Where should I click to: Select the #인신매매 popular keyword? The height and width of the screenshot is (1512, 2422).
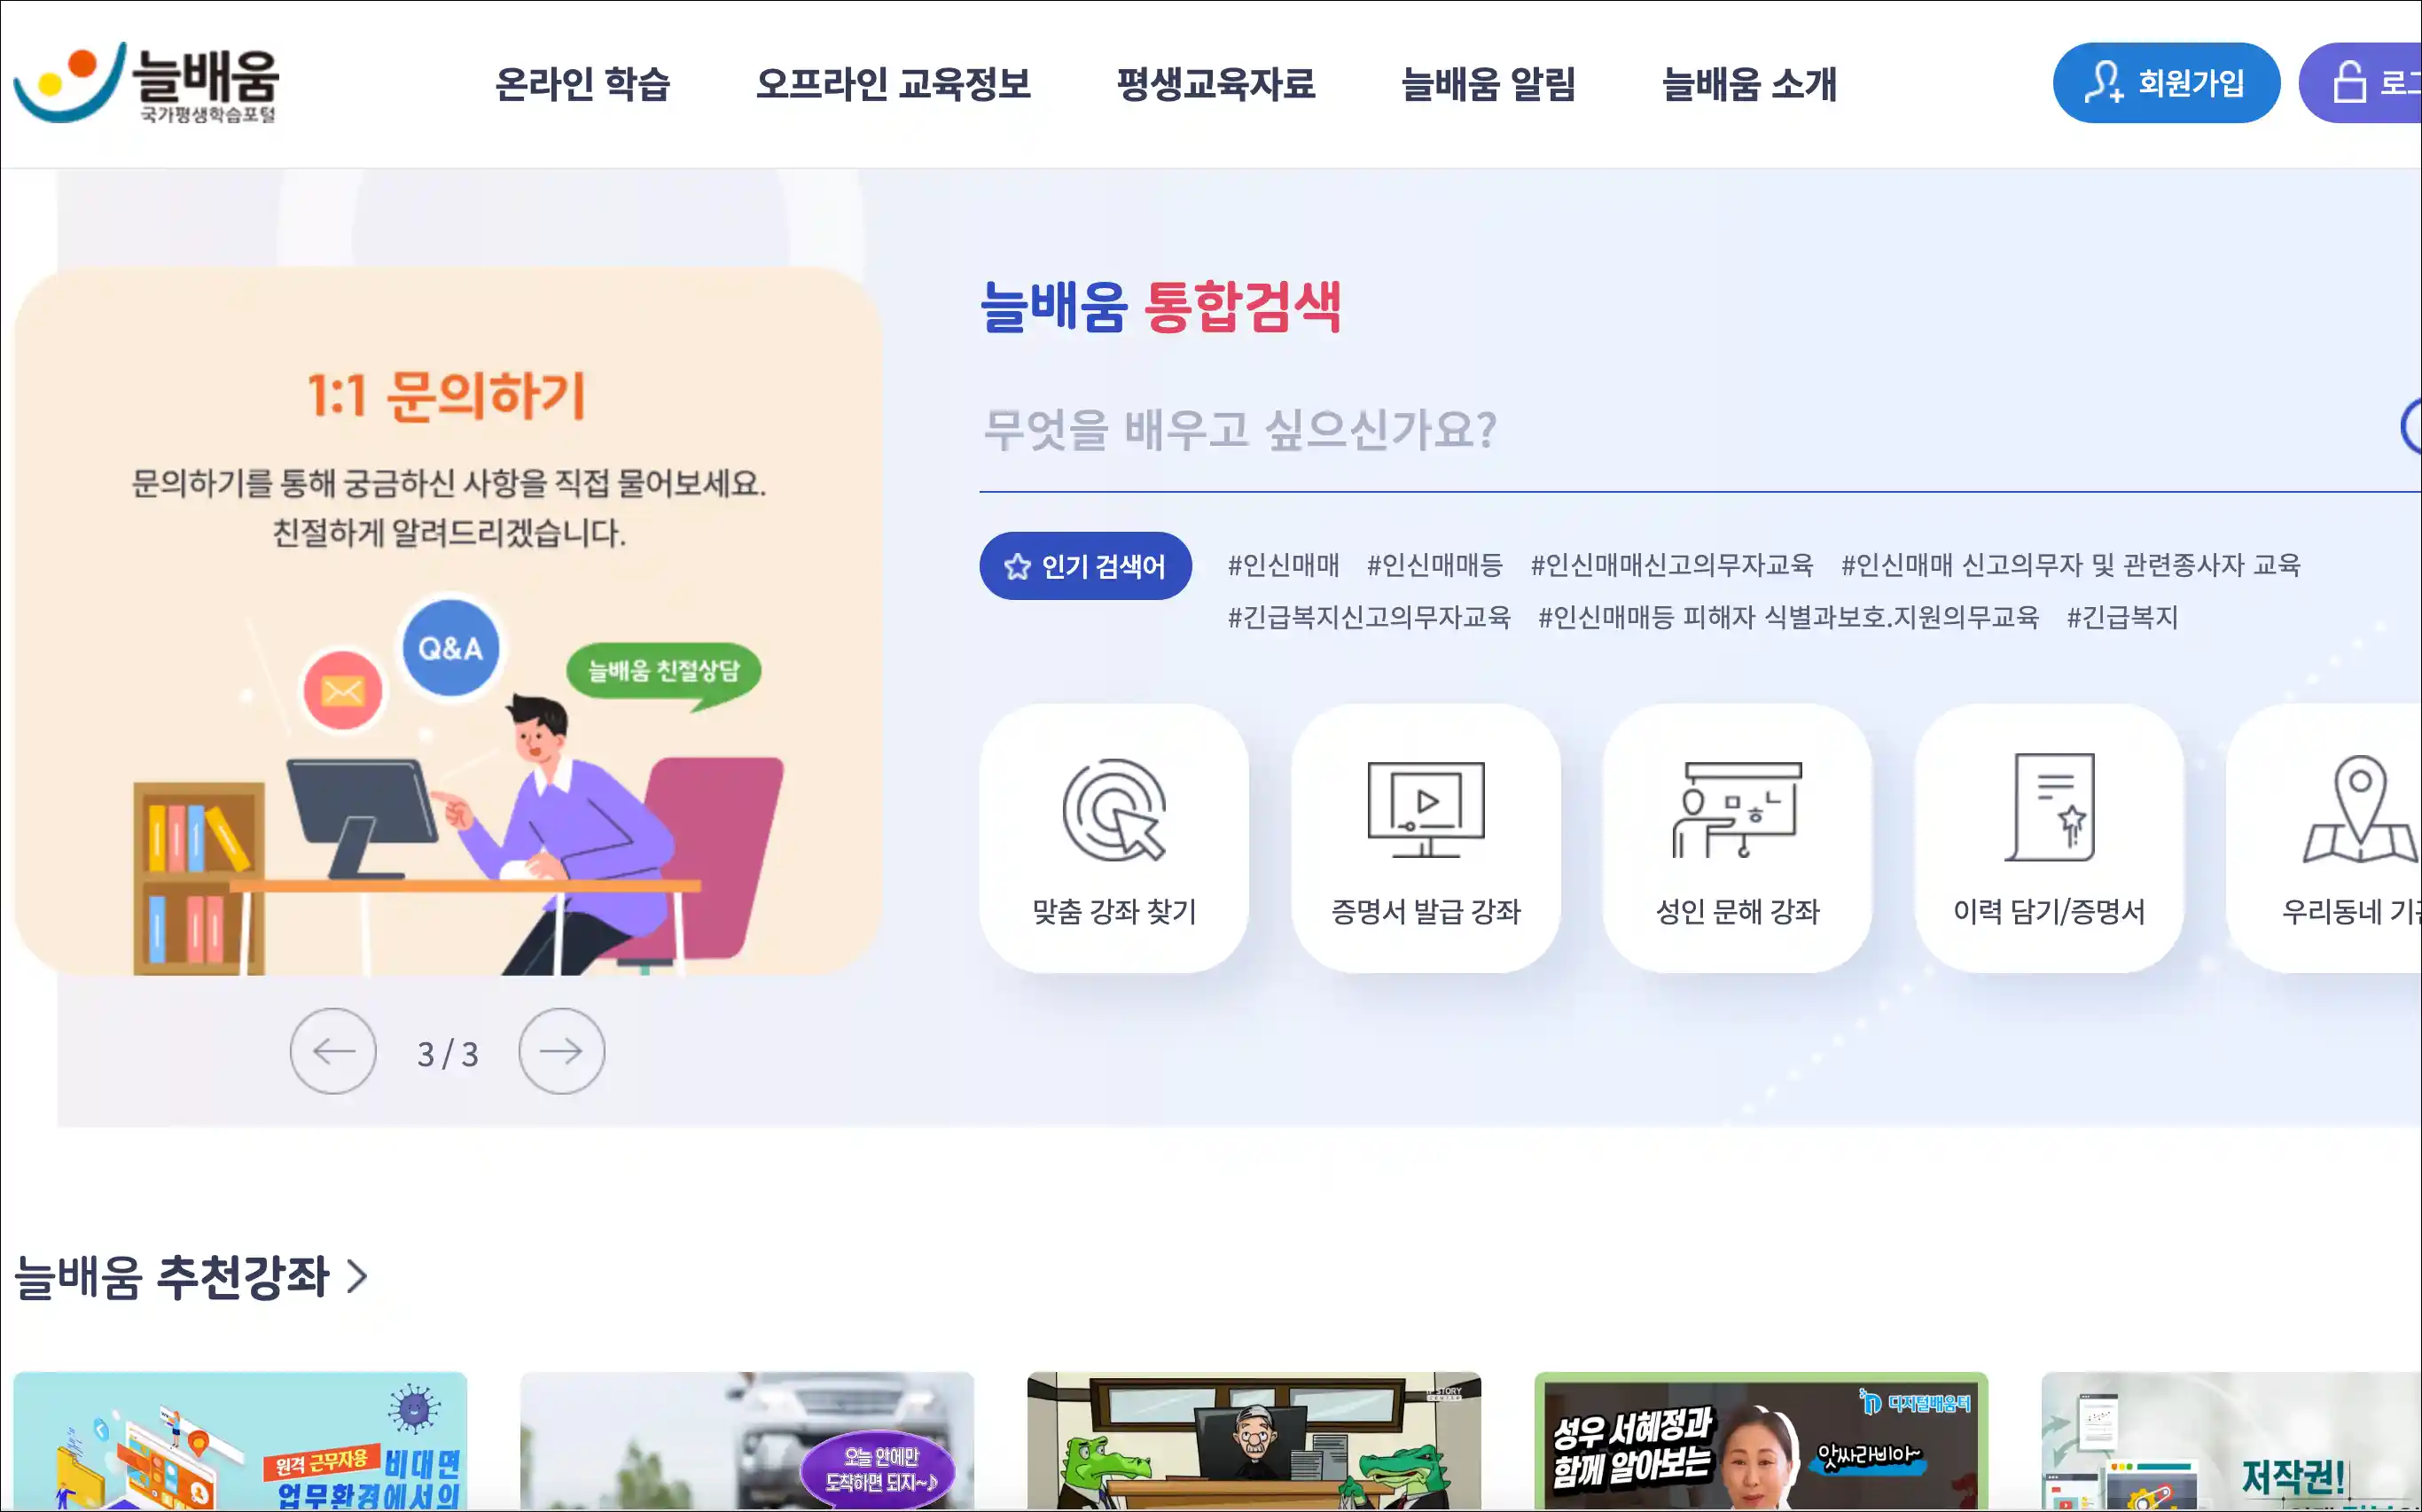1283,565
